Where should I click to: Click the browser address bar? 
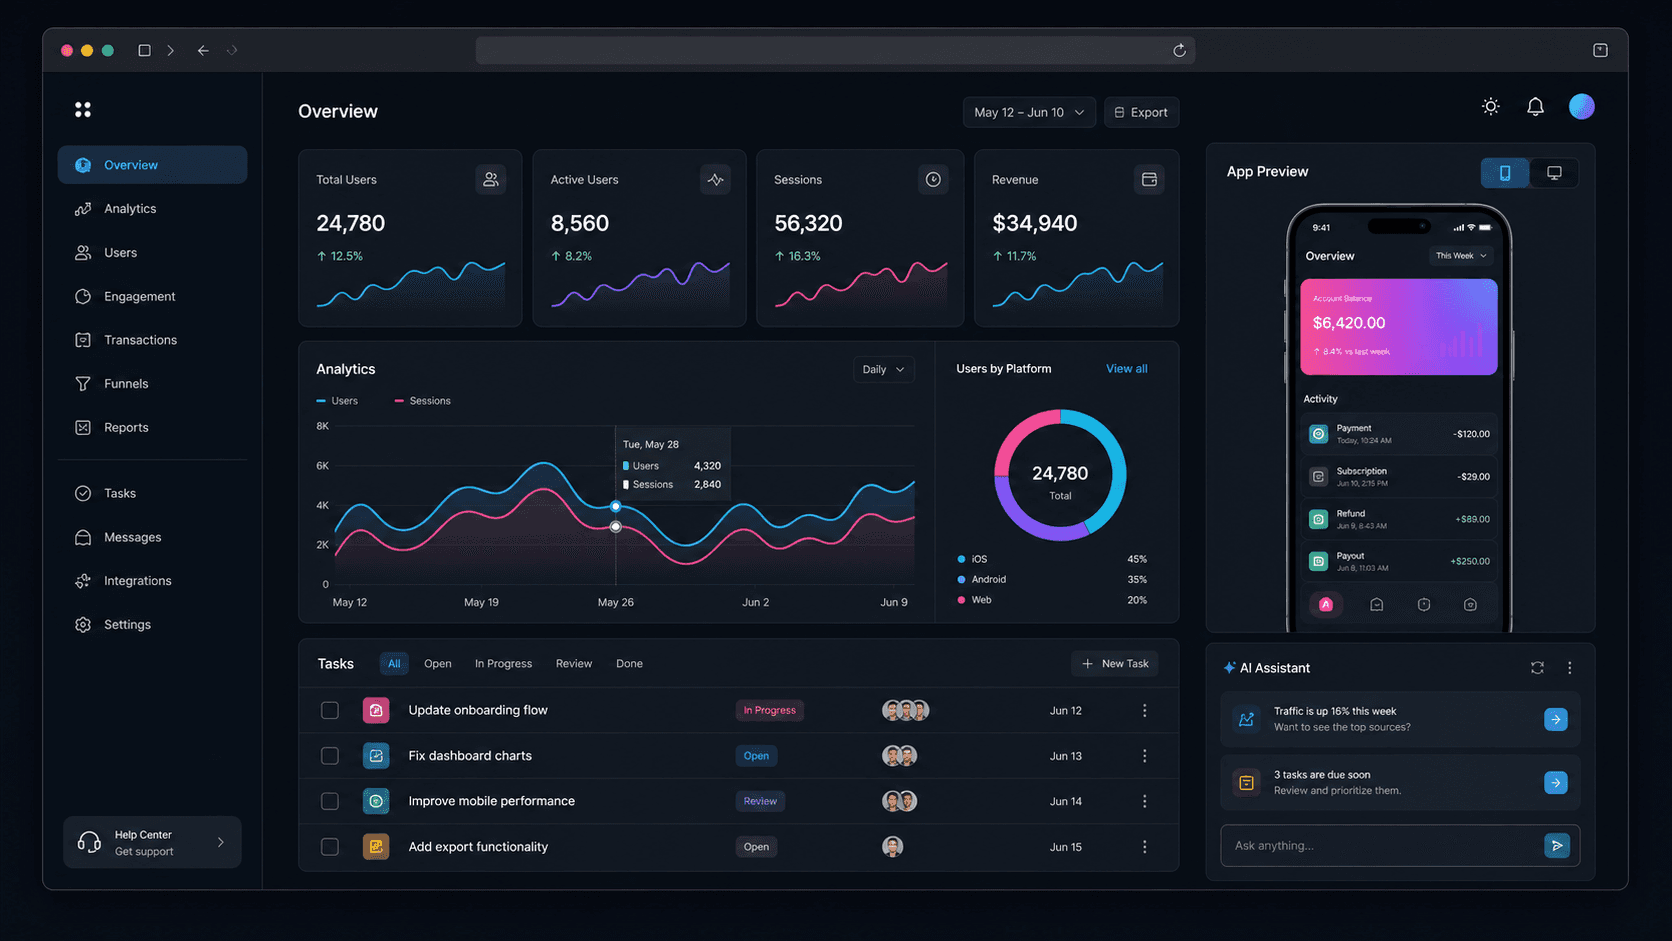(x=835, y=51)
